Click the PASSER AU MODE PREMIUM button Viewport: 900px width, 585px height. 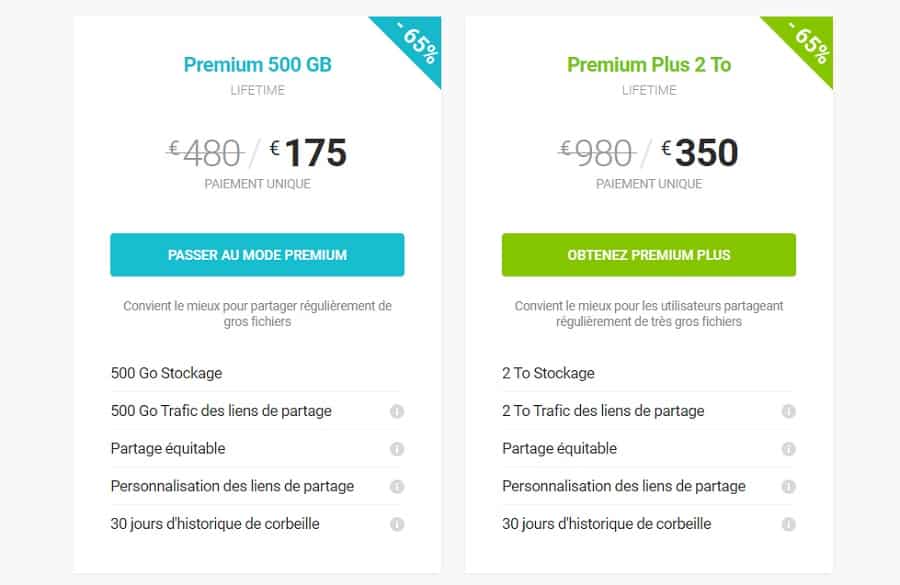click(257, 255)
